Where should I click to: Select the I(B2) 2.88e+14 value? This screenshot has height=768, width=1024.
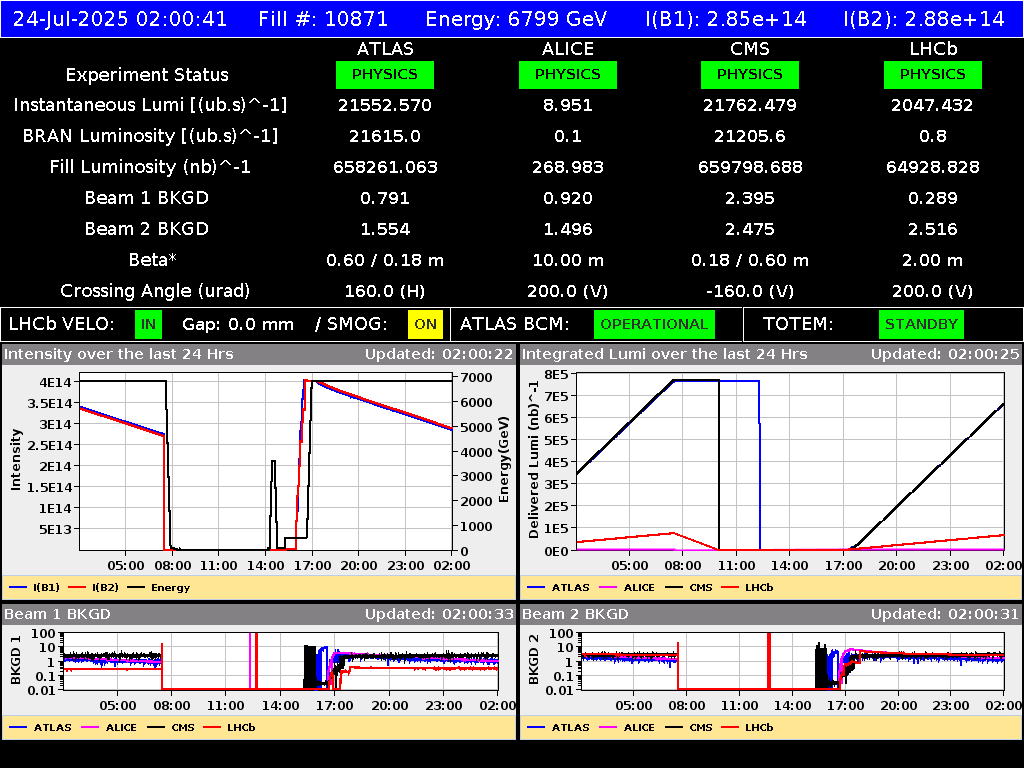pyautogui.click(x=924, y=19)
